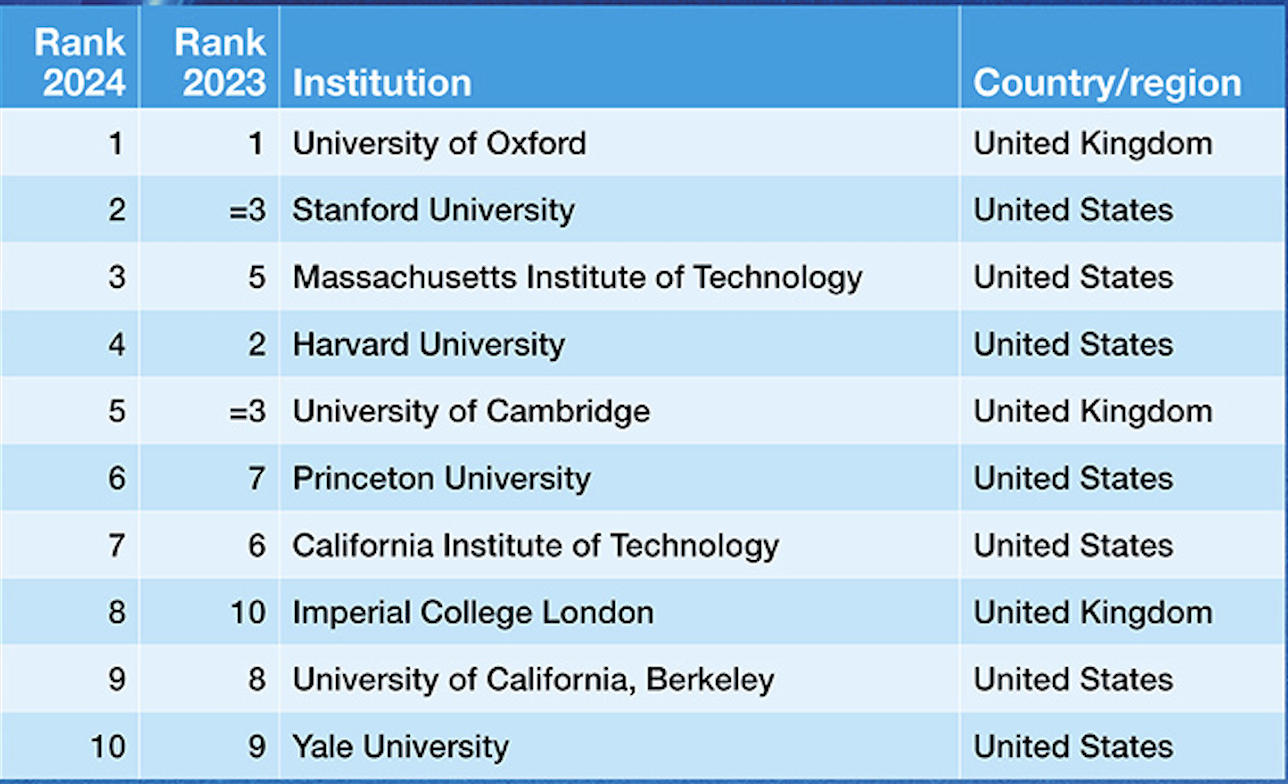Click United Kingdom in Oxford's row
Viewport: 1288px width, 784px height.
(x=1092, y=143)
